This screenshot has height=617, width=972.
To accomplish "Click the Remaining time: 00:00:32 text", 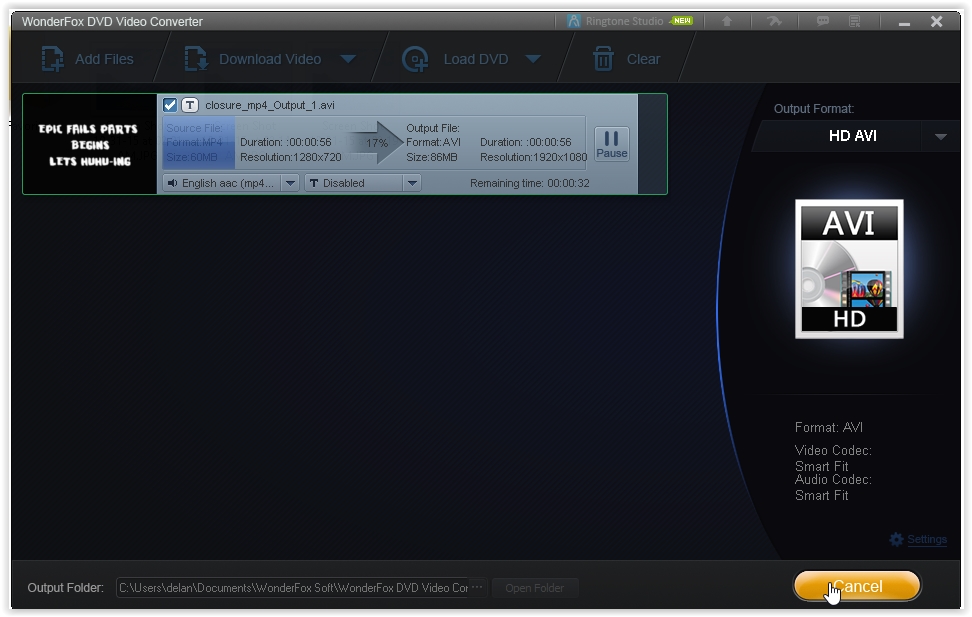I will coord(529,183).
